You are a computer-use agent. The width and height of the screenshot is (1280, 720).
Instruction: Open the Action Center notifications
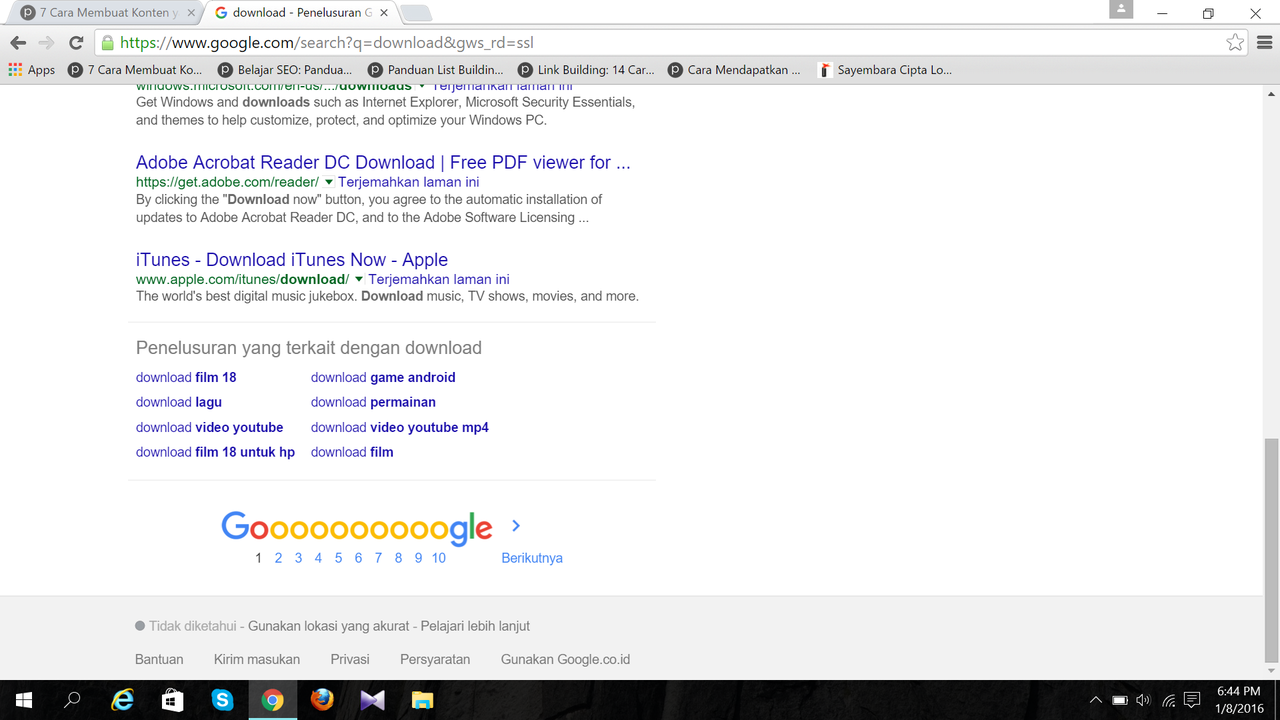point(1192,700)
